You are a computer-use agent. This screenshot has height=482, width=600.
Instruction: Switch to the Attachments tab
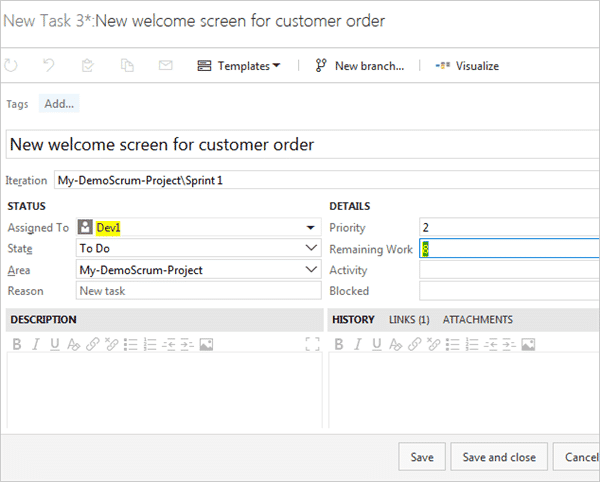point(477,320)
